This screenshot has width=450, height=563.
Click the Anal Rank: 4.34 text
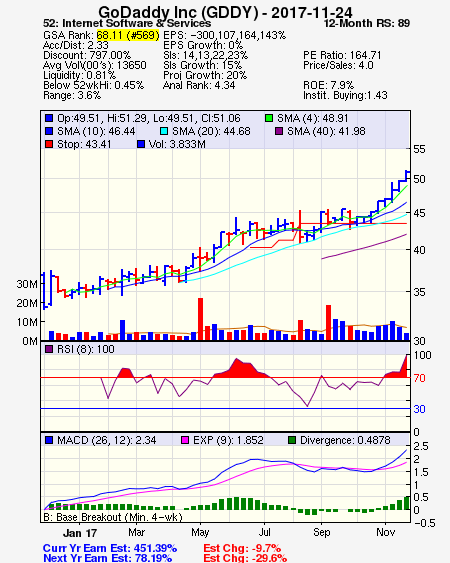point(199,85)
